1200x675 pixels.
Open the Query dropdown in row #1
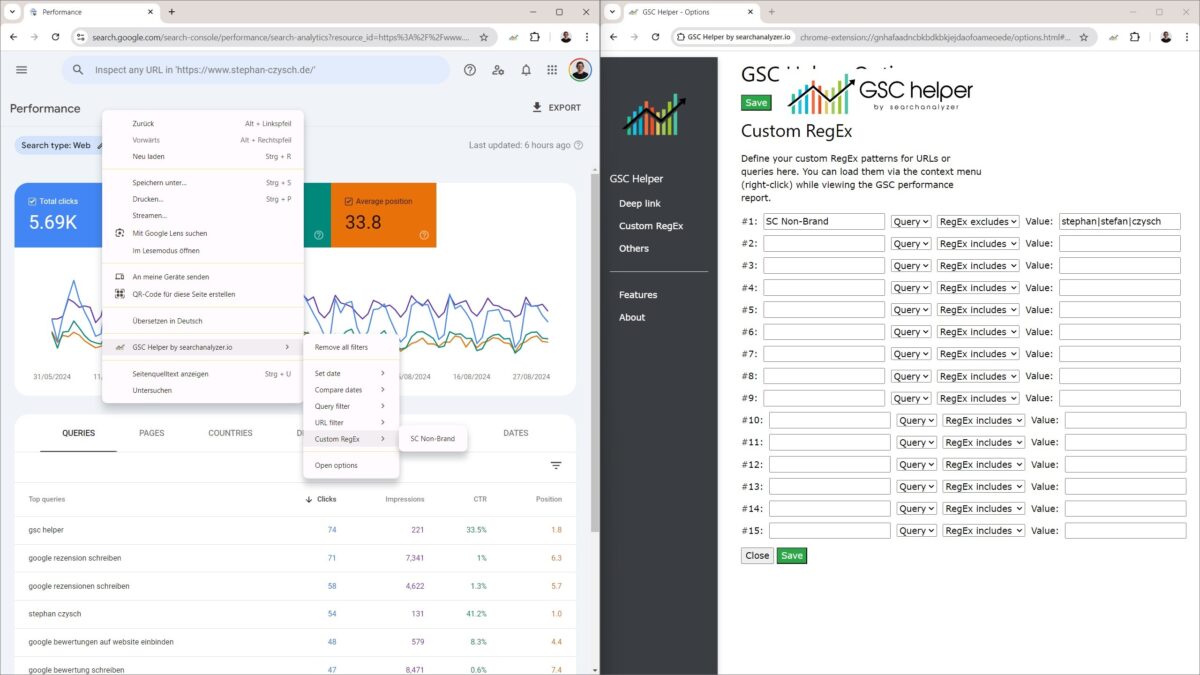point(911,221)
